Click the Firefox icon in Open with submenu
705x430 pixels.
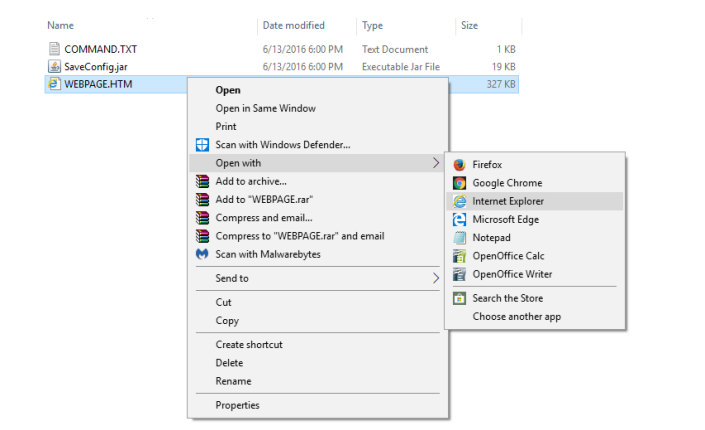(459, 165)
